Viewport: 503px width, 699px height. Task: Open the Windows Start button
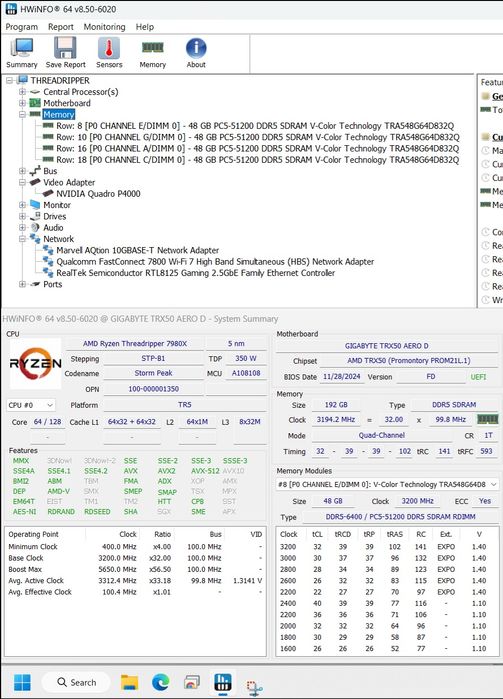point(22,682)
